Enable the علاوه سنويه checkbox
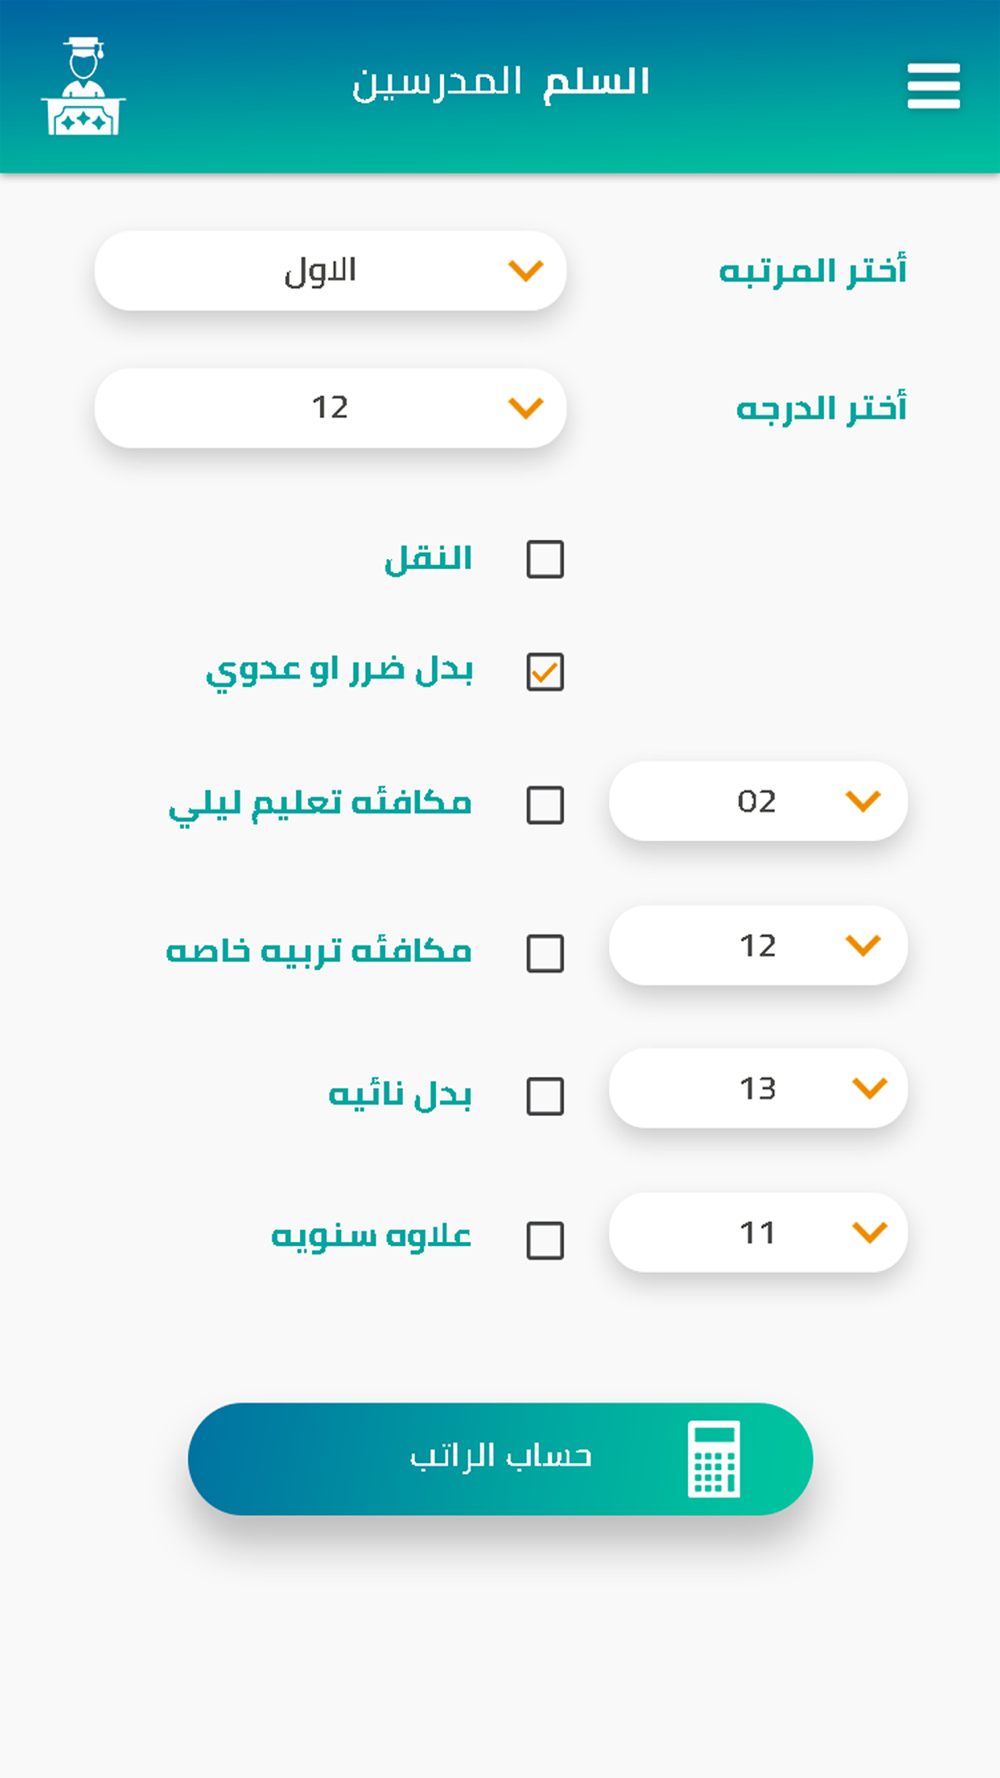The height and width of the screenshot is (1778, 1000). click(545, 1241)
